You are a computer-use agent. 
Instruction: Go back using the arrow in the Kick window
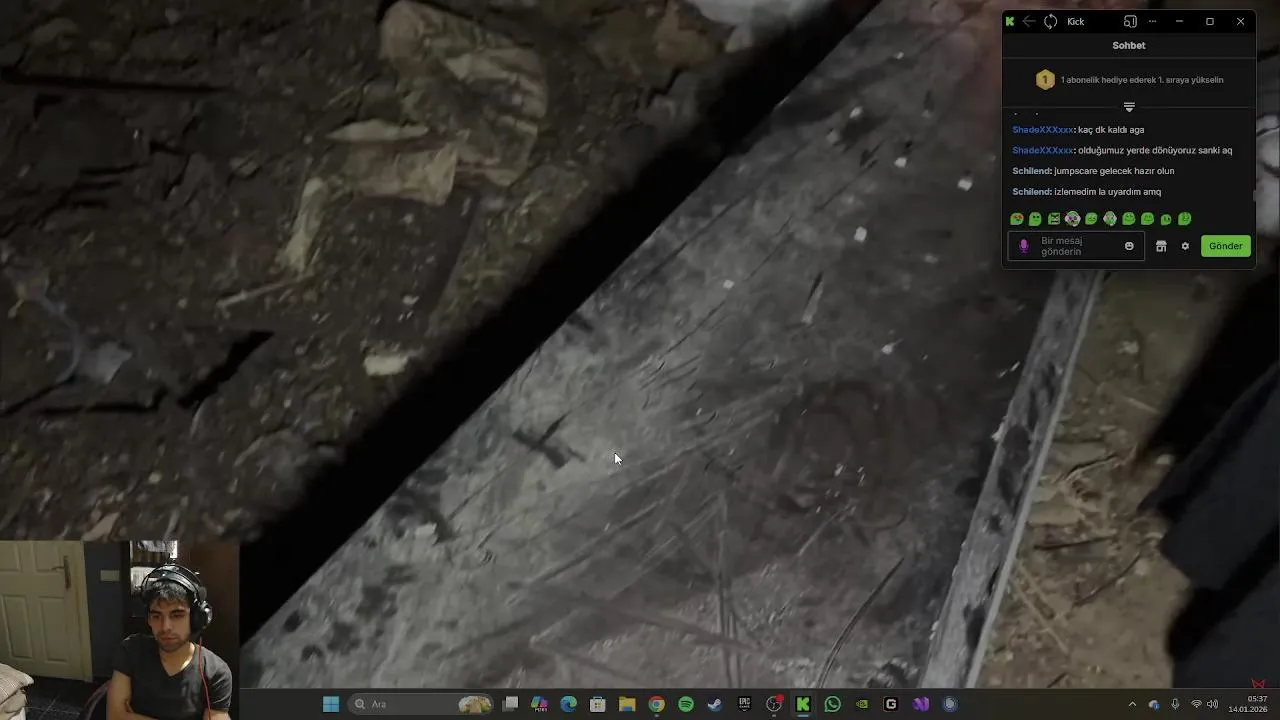click(1029, 21)
